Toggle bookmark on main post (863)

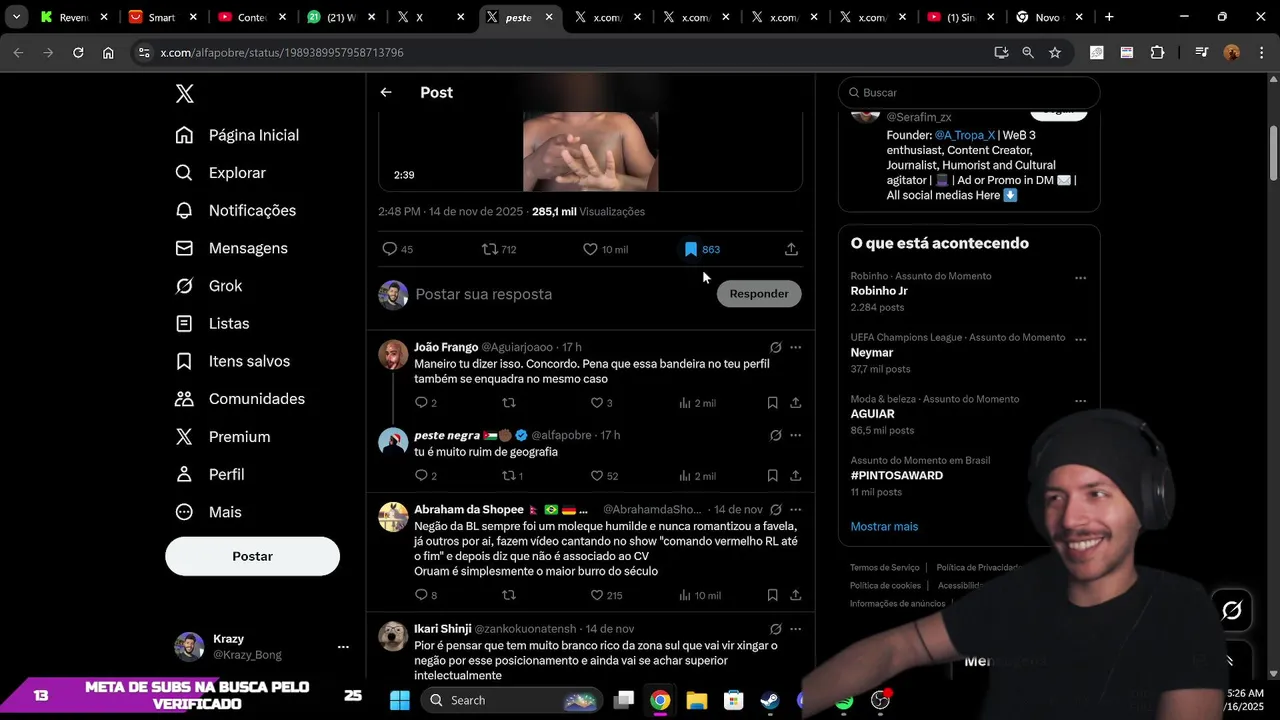click(x=701, y=249)
